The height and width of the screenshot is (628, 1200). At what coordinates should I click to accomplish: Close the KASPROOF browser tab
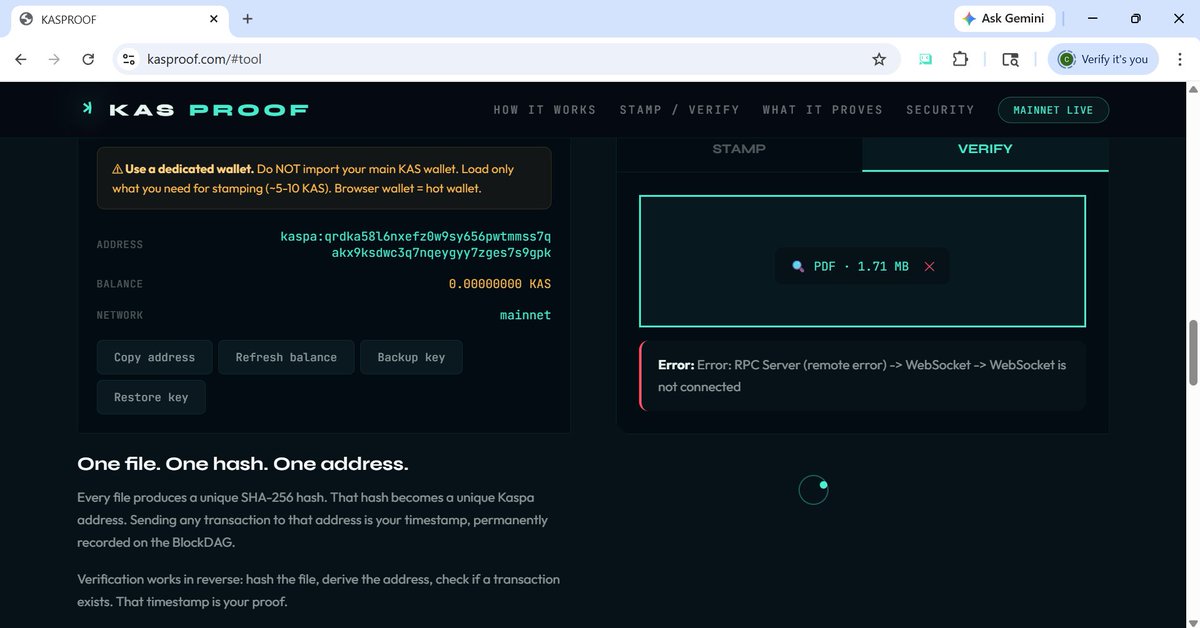pos(214,19)
